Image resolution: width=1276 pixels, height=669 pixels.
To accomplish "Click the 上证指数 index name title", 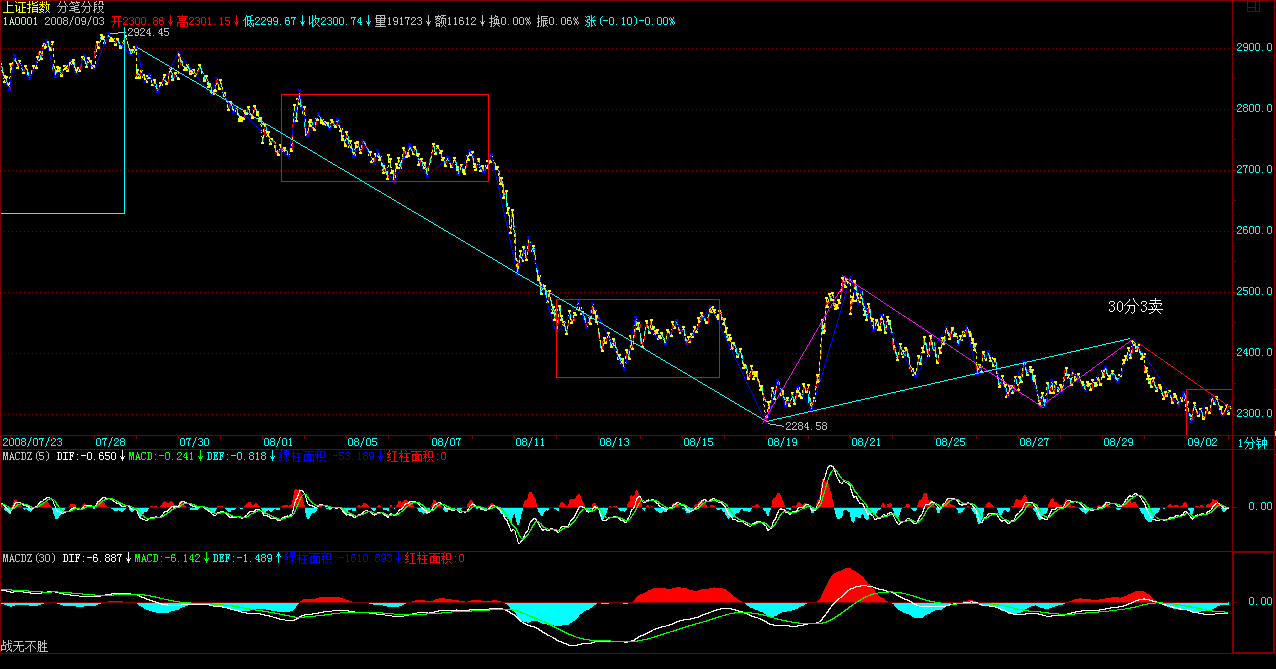I will [24, 7].
